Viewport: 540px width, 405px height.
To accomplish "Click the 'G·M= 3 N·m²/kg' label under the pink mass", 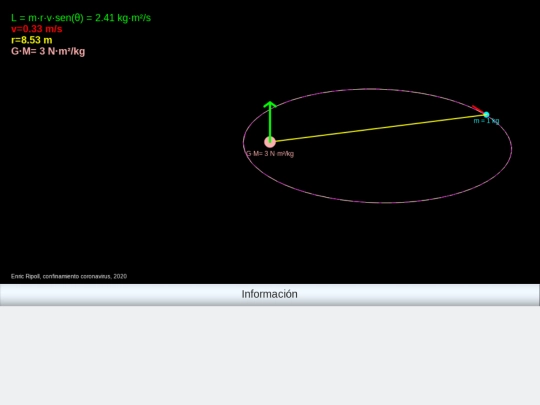I will click(x=270, y=154).
